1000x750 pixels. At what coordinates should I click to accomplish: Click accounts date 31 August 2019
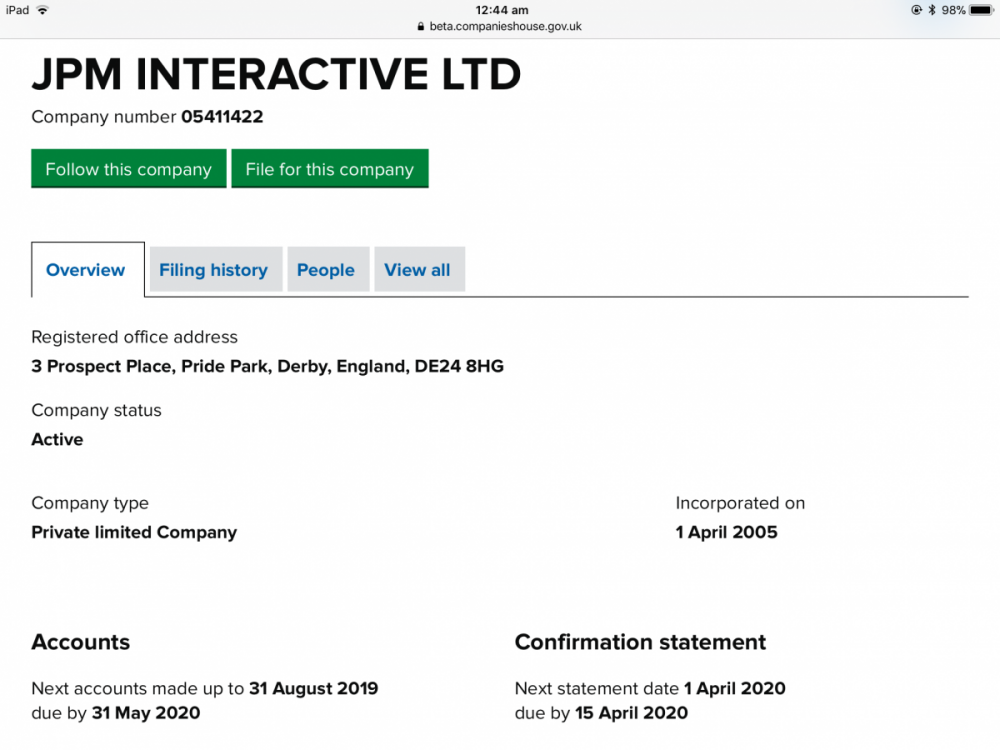[313, 688]
